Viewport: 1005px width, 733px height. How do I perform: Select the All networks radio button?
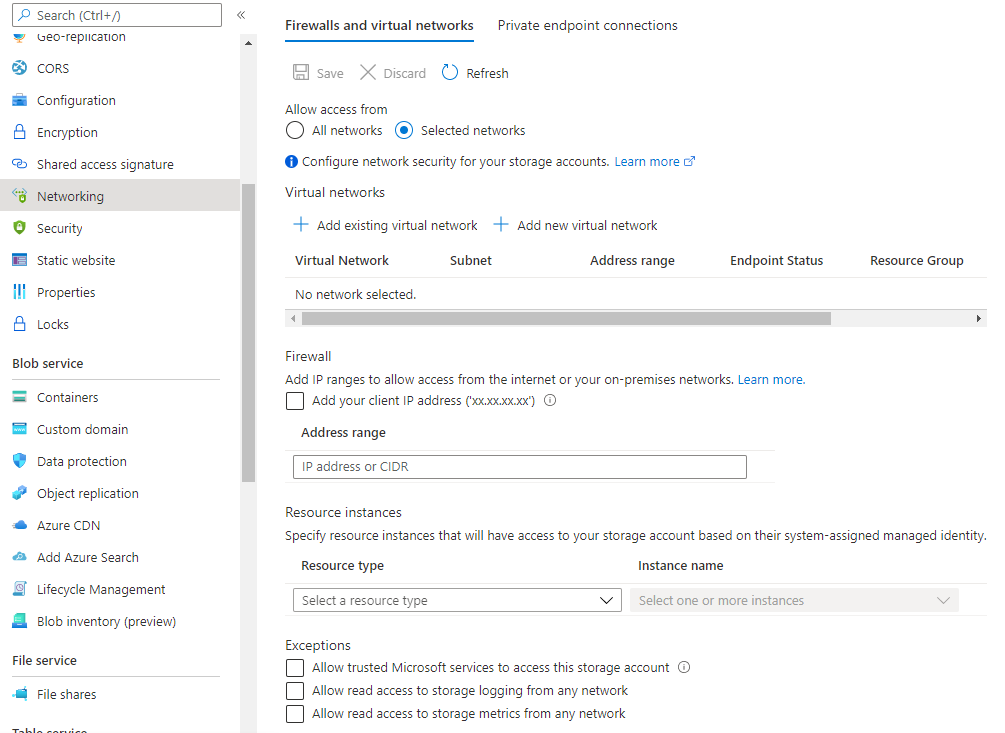[295, 130]
